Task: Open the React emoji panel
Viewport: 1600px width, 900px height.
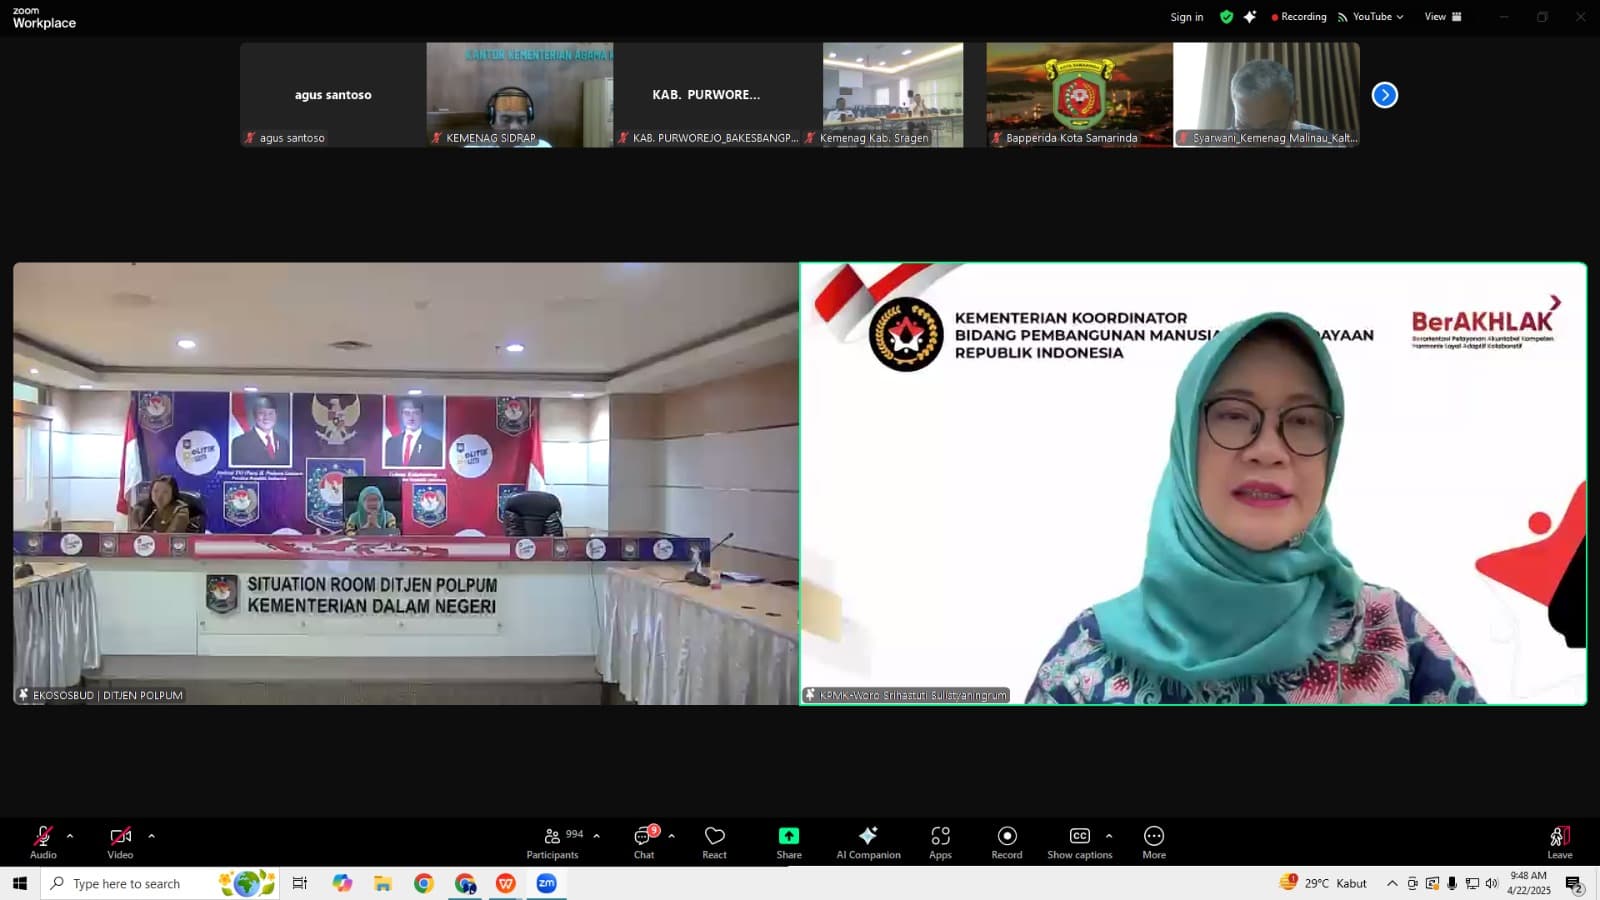Action: [714, 841]
